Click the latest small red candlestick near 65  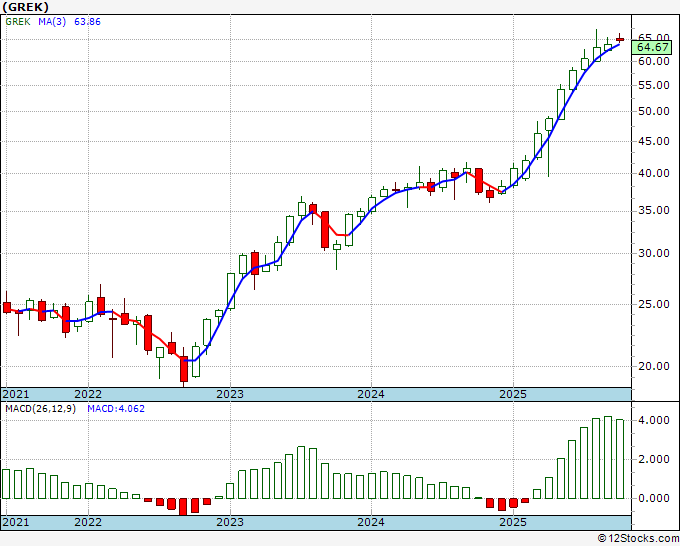click(620, 39)
